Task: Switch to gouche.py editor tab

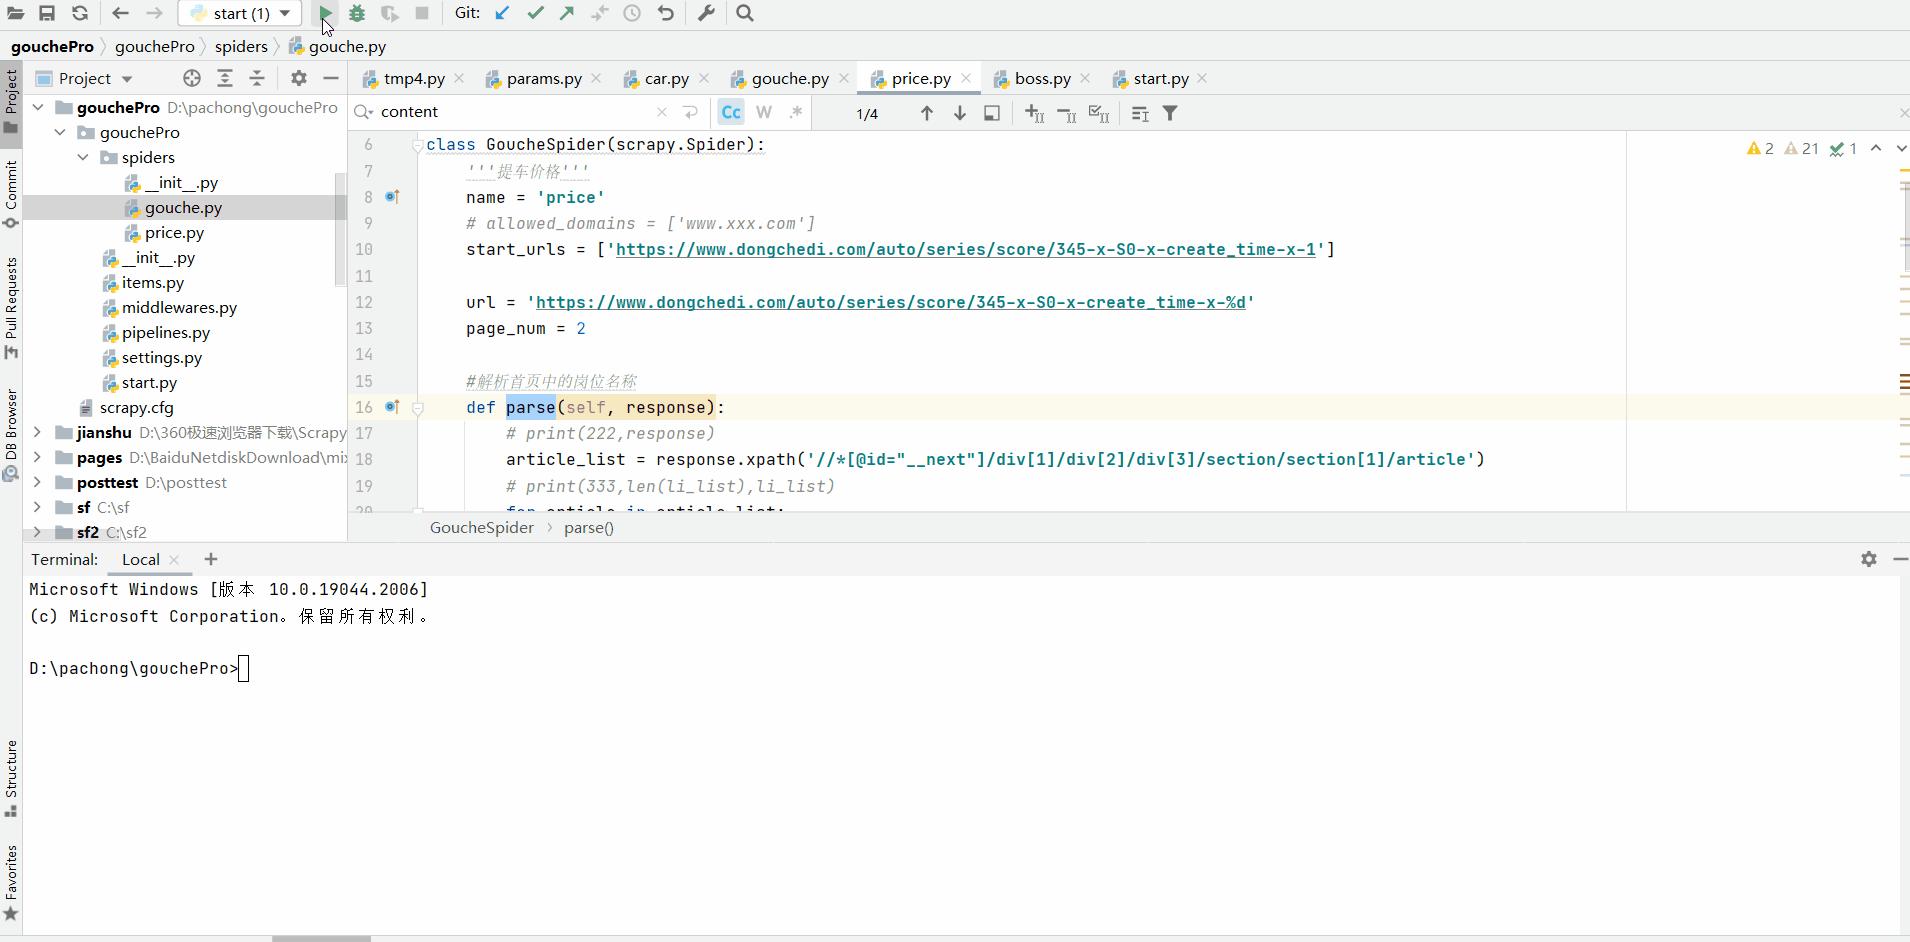Action: [789, 78]
